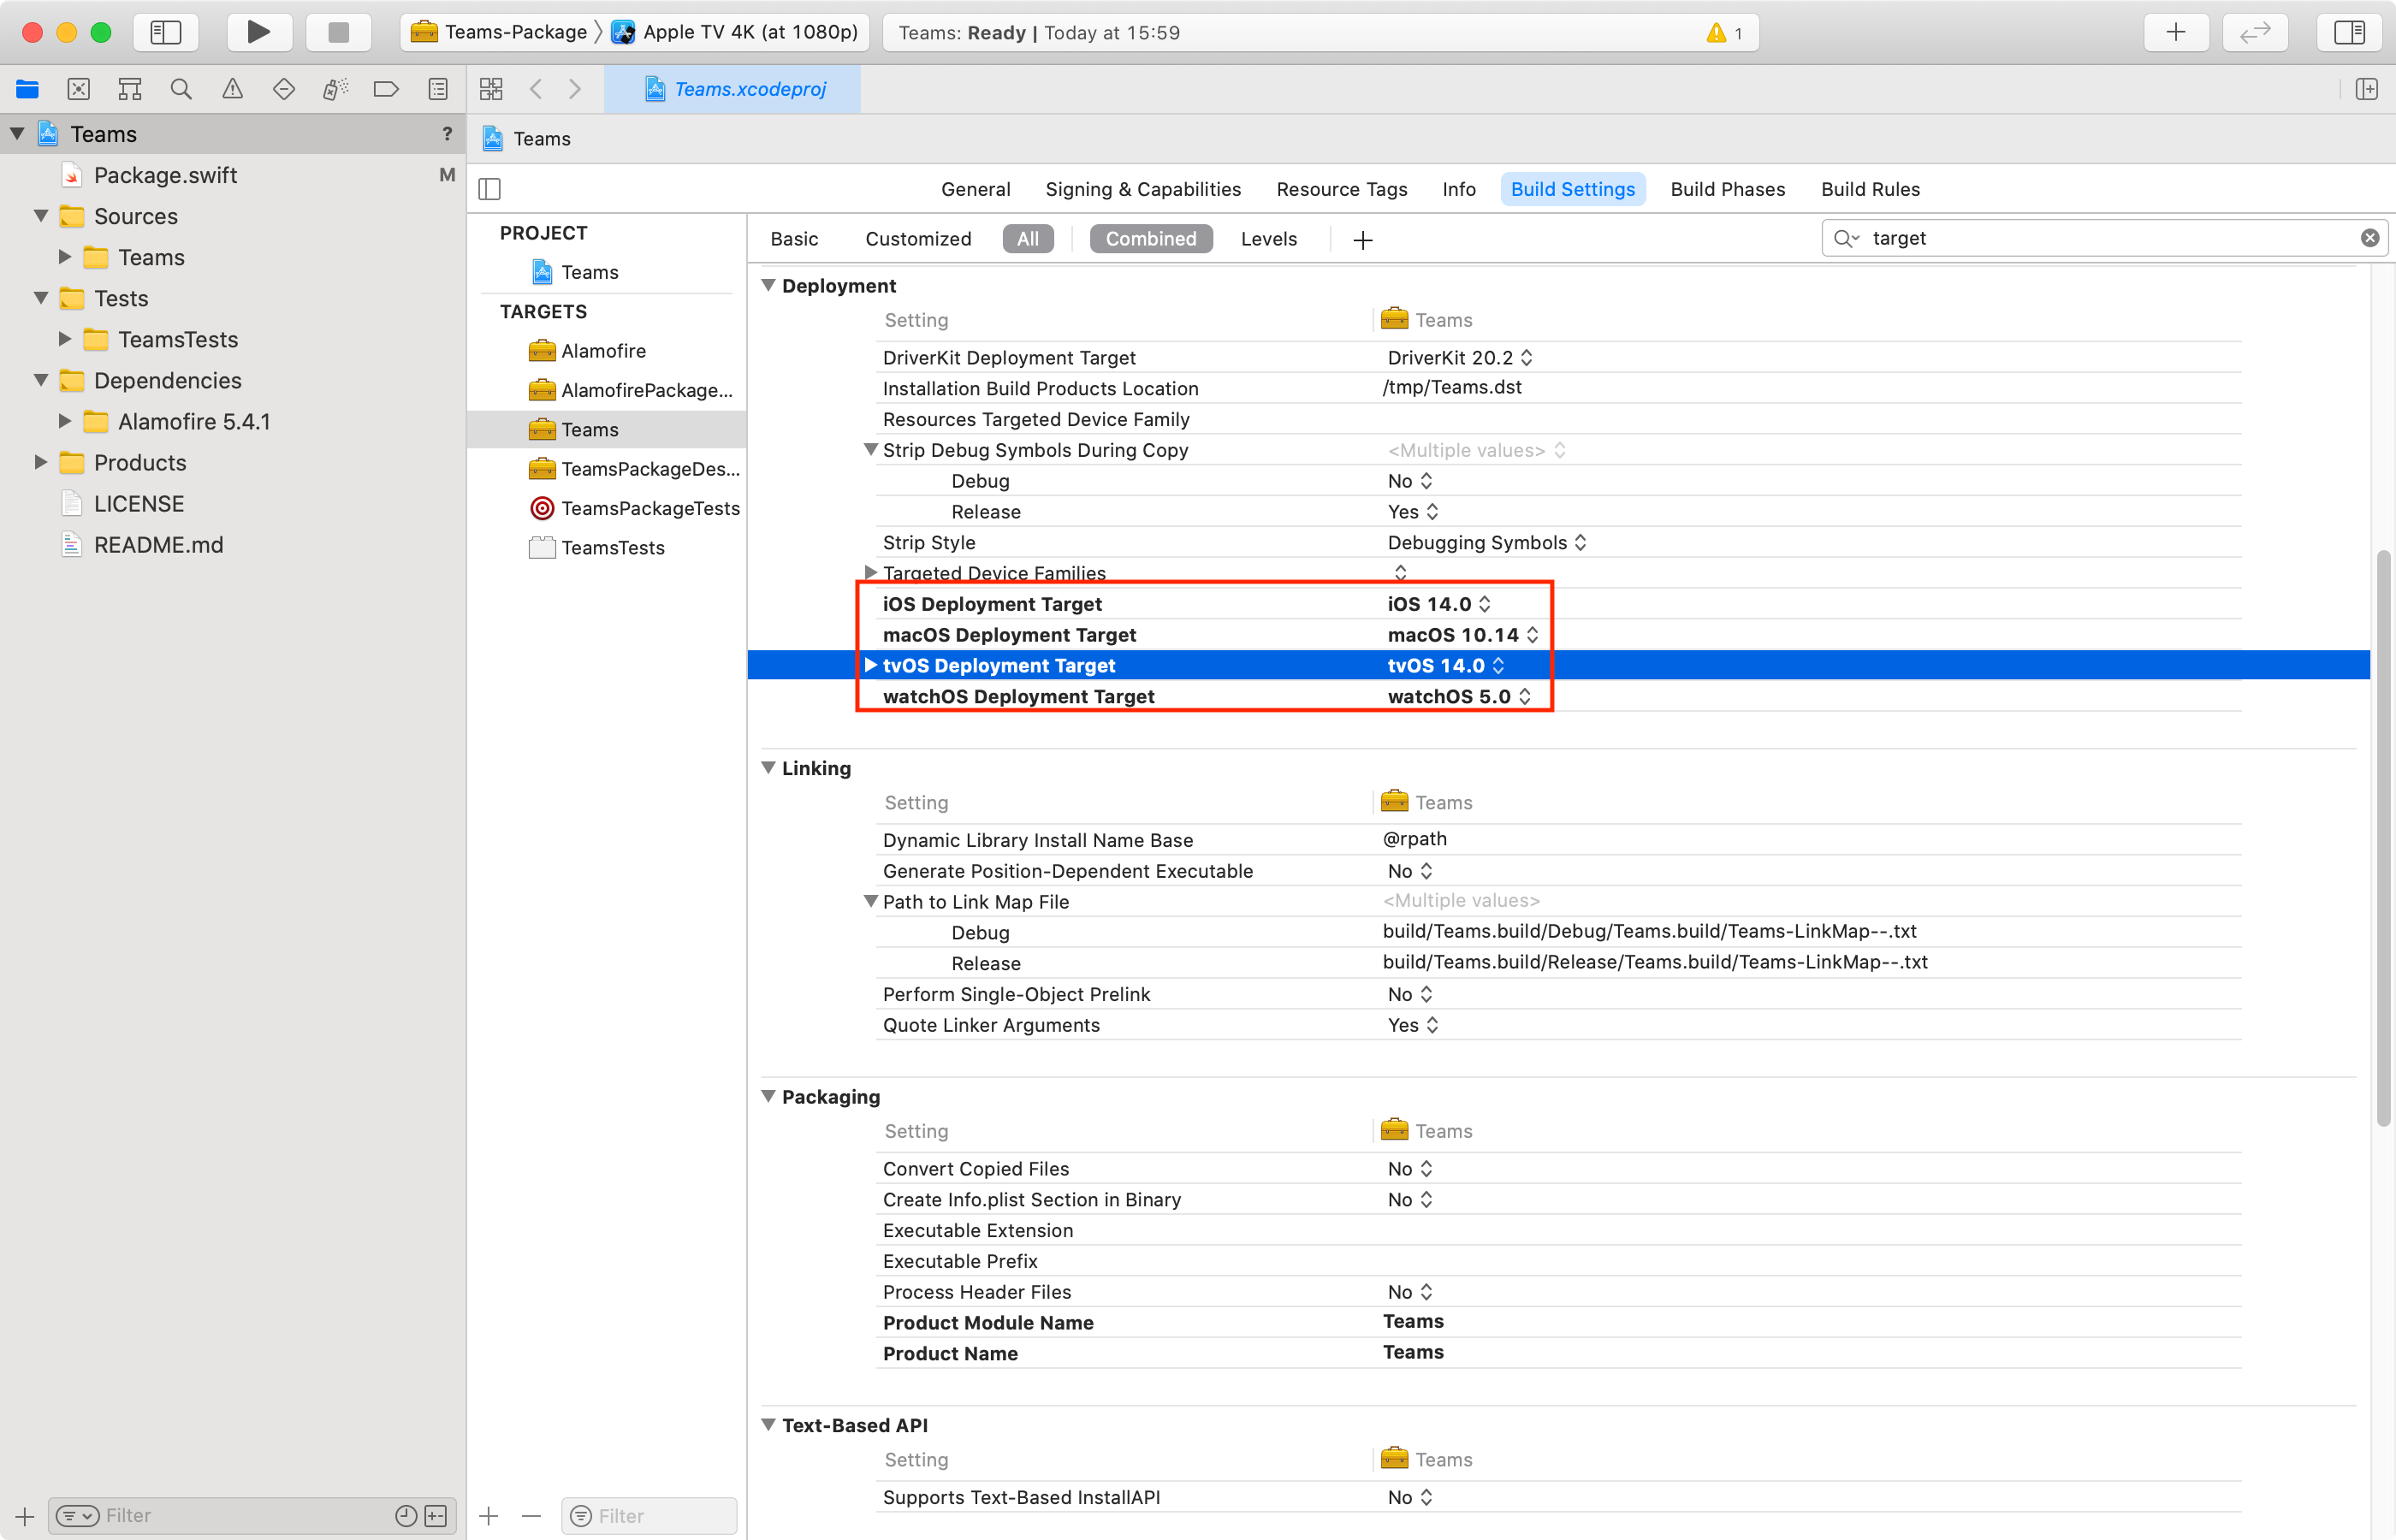Viewport: 2396px width, 1540px height.
Task: Collapse the Deployment section
Action: [x=768, y=285]
